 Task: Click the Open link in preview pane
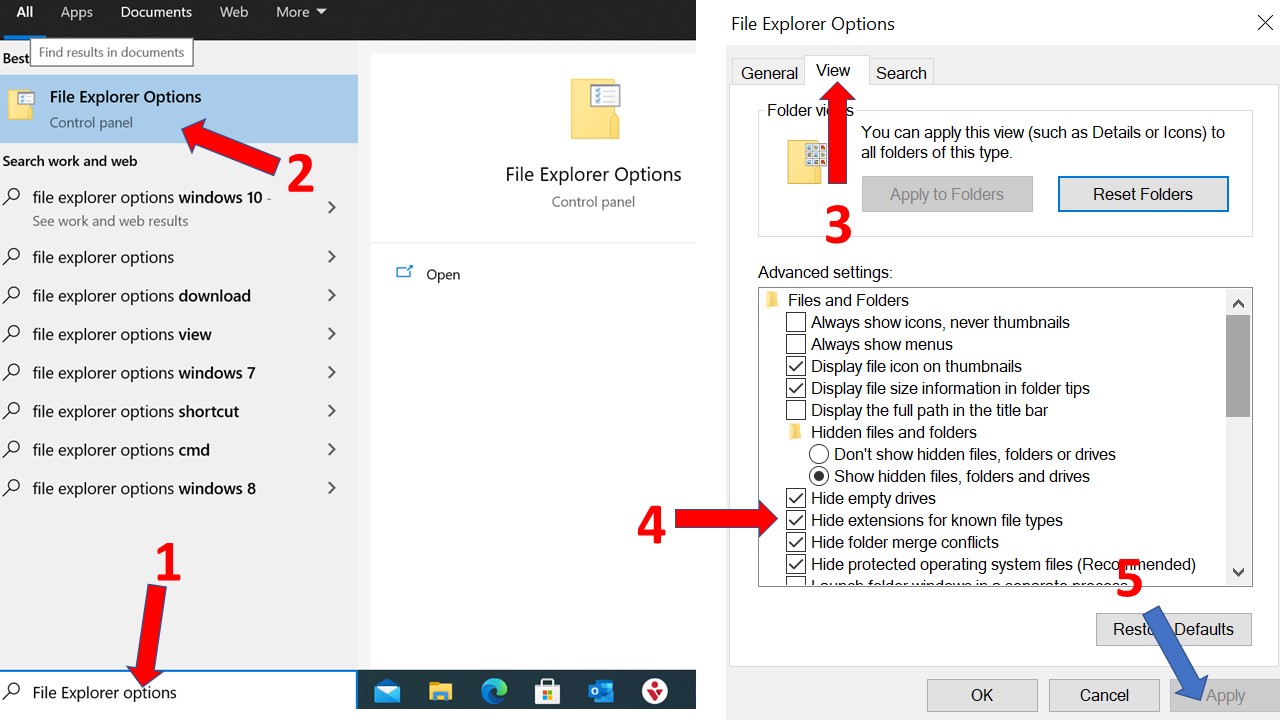click(x=443, y=274)
